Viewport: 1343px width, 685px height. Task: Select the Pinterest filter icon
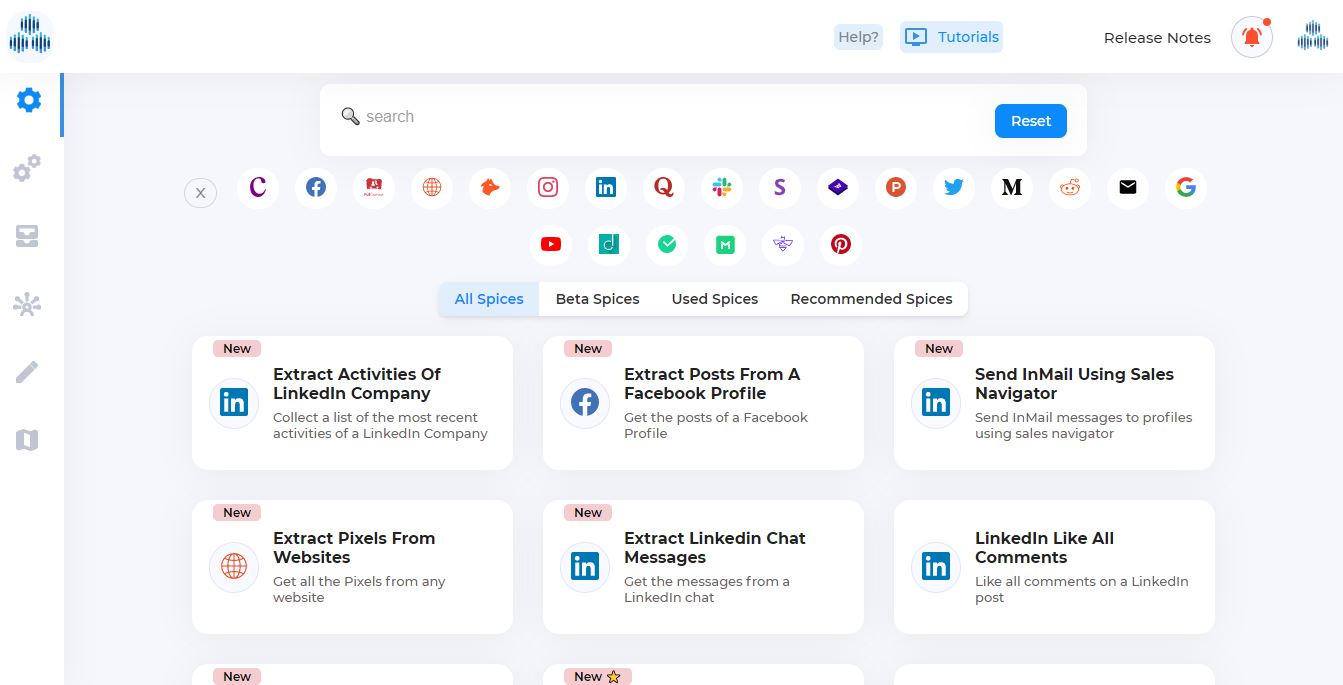841,244
